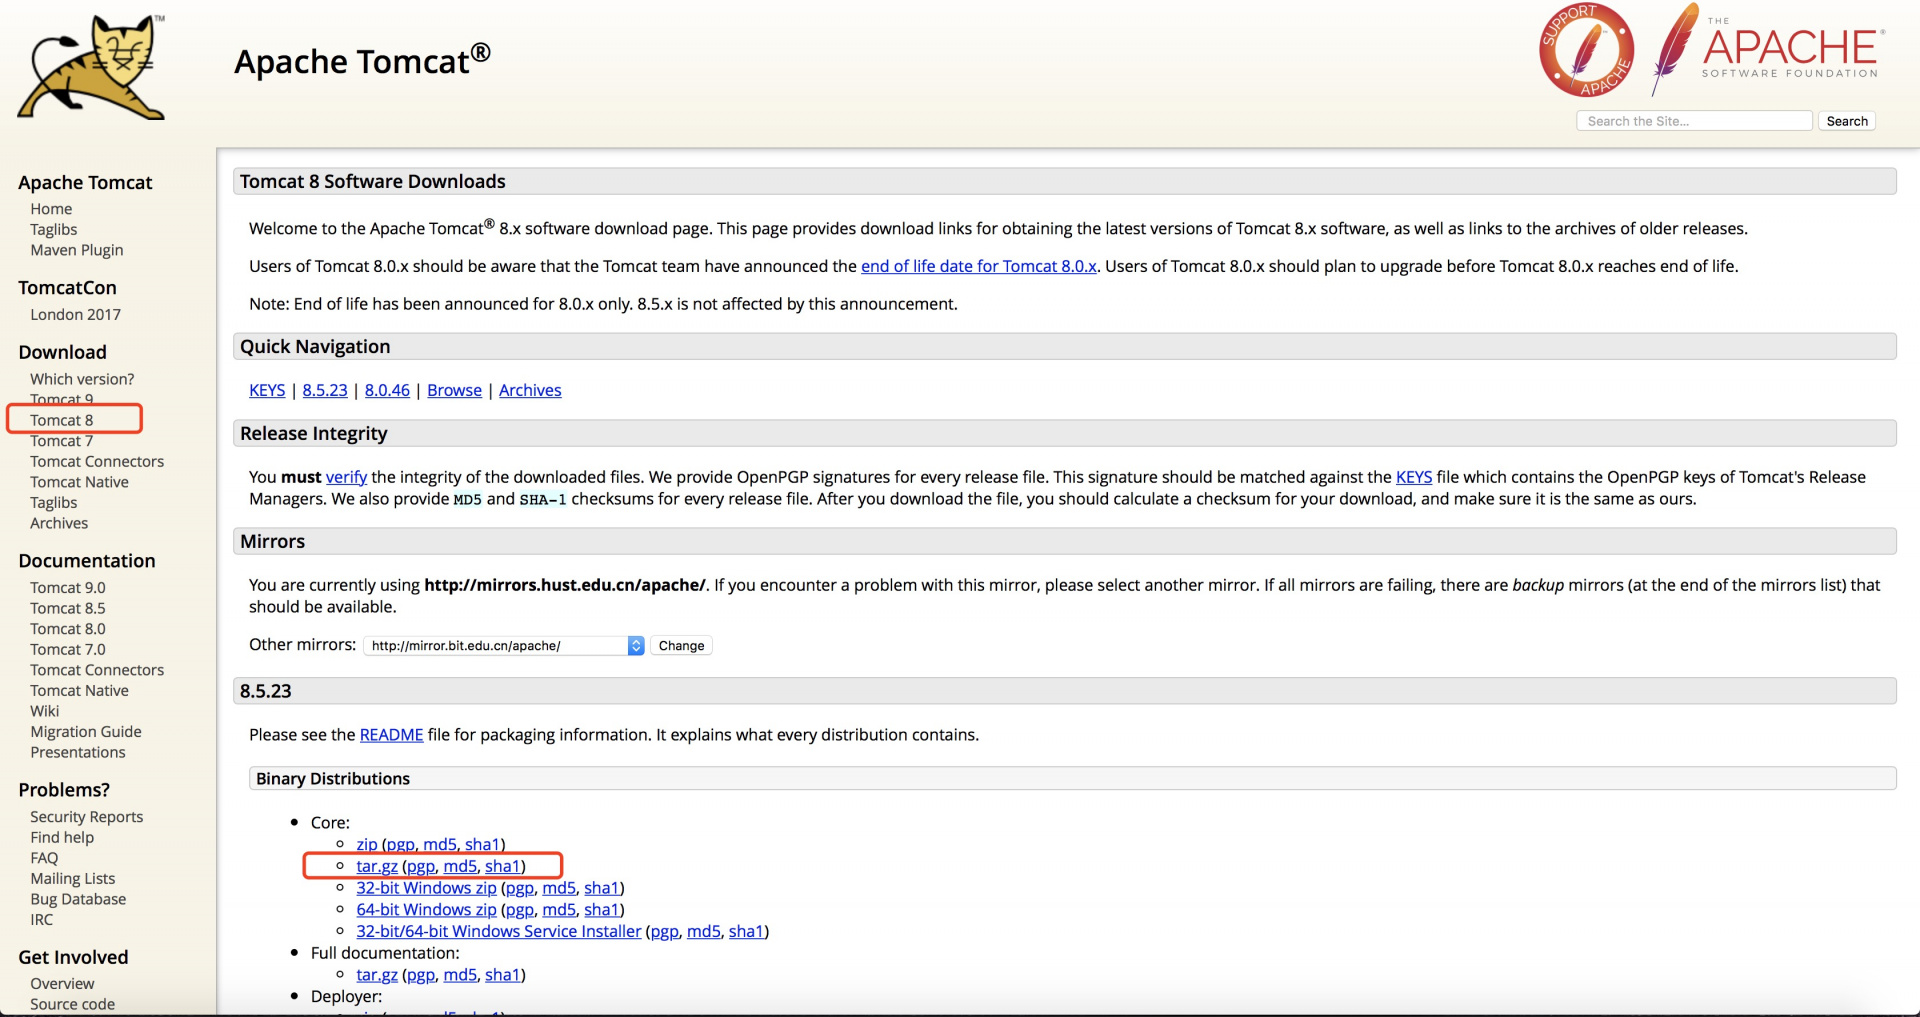The width and height of the screenshot is (1920, 1017).
Task: Open the Presentations sidebar link
Action: coord(78,752)
